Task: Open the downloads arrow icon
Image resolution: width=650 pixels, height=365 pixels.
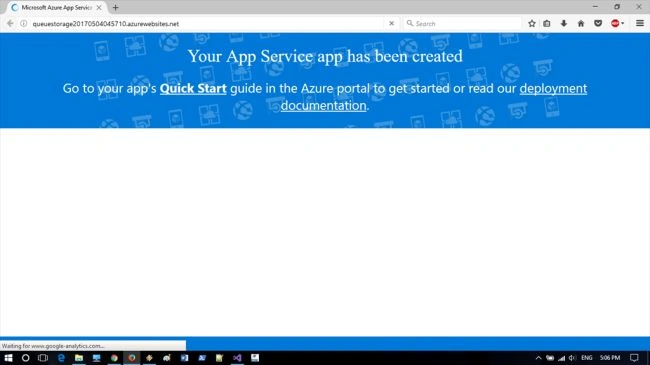Action: [x=564, y=24]
